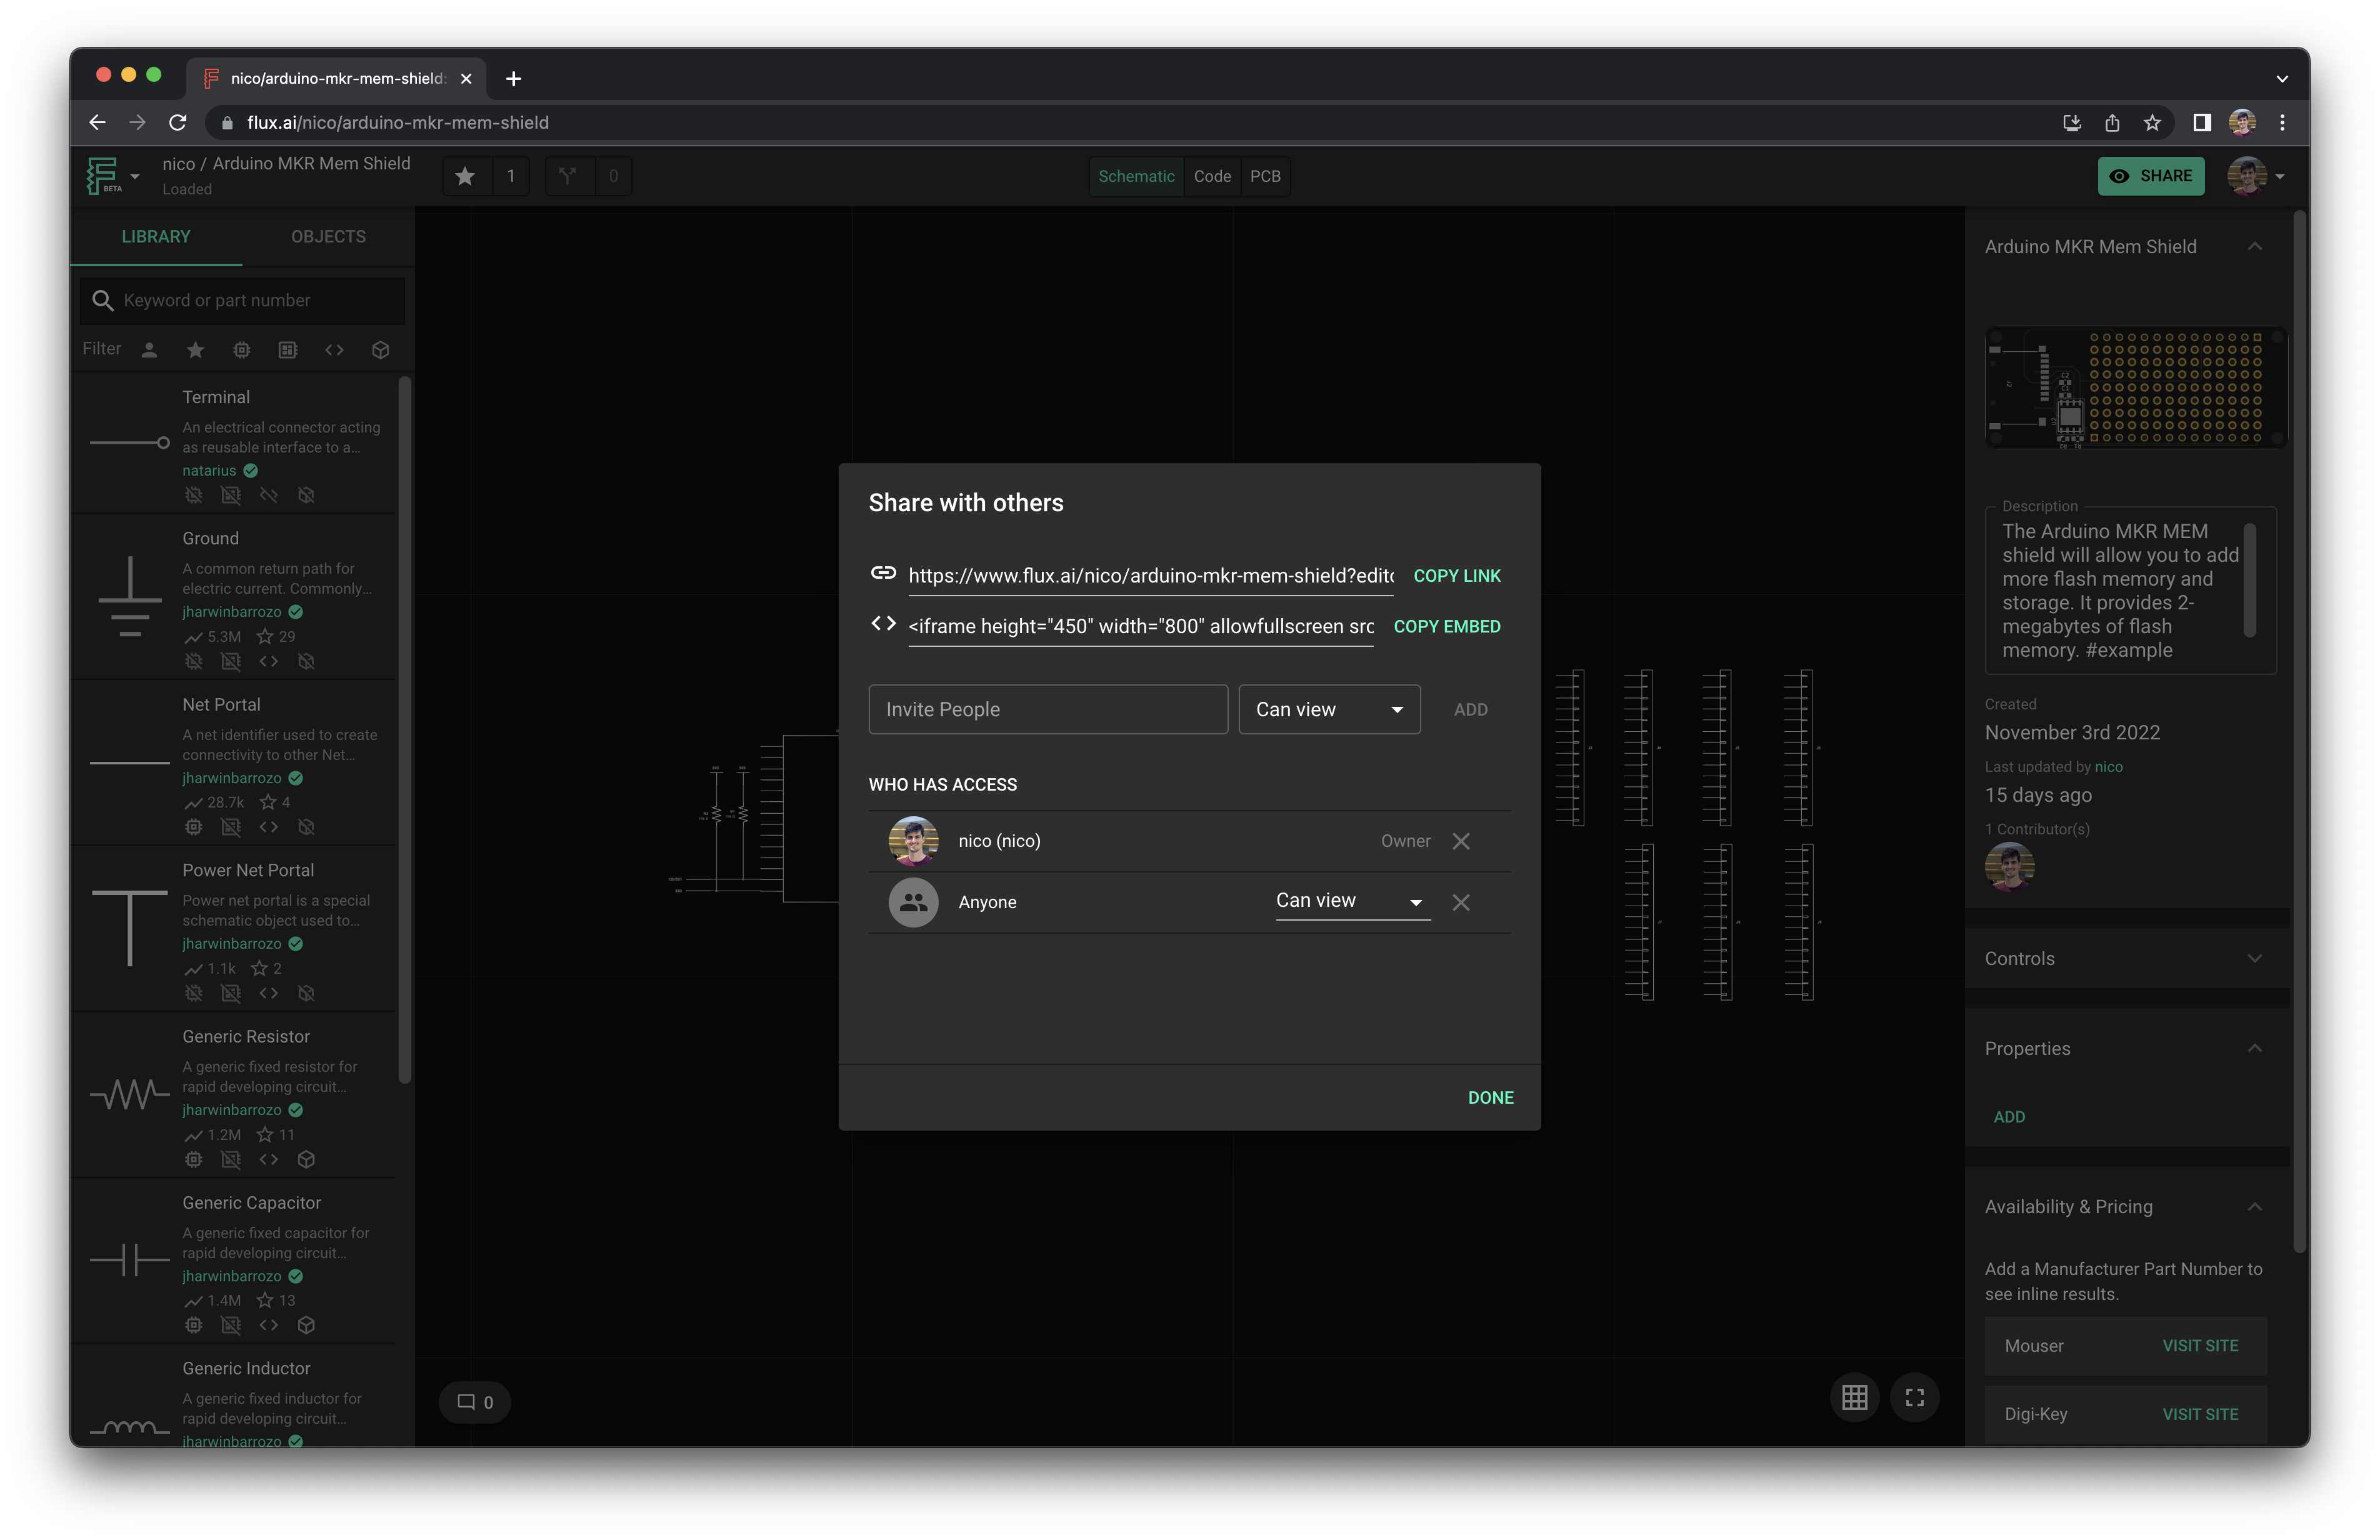Viewport: 2380px width, 1540px height.
Task: Click COPY EMBED button
Action: pos(1447,626)
